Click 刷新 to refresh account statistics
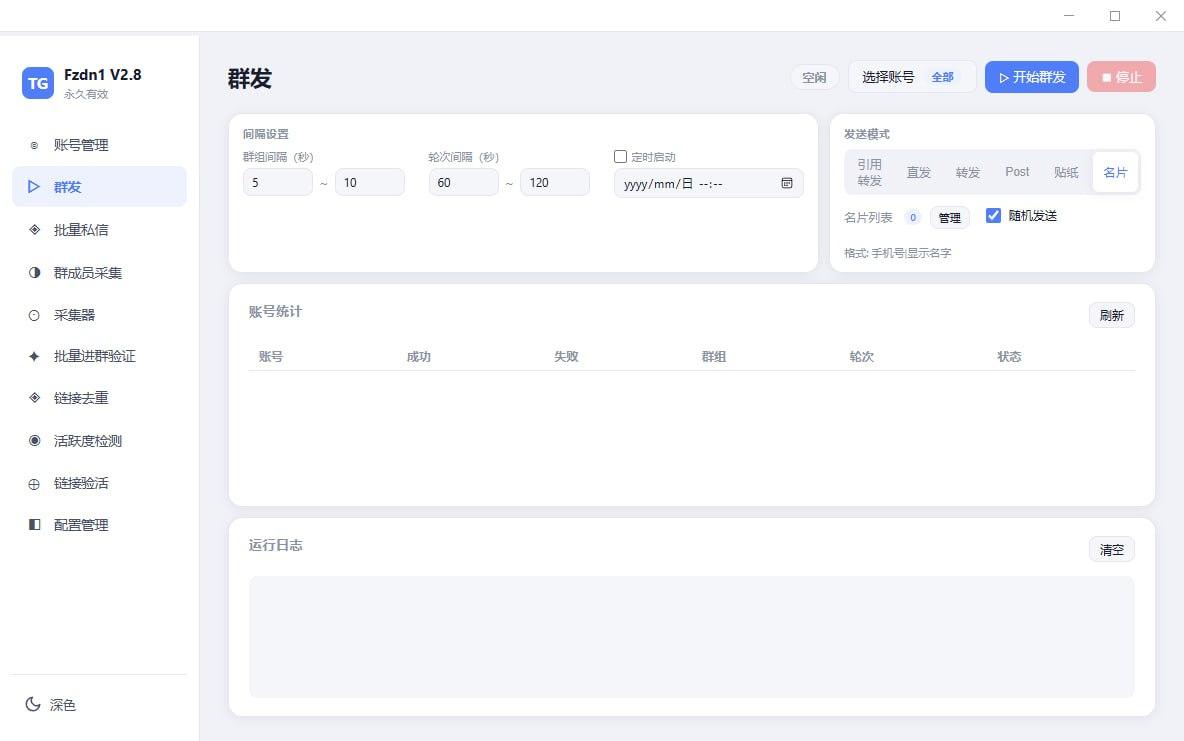The width and height of the screenshot is (1184, 741). coord(1111,314)
